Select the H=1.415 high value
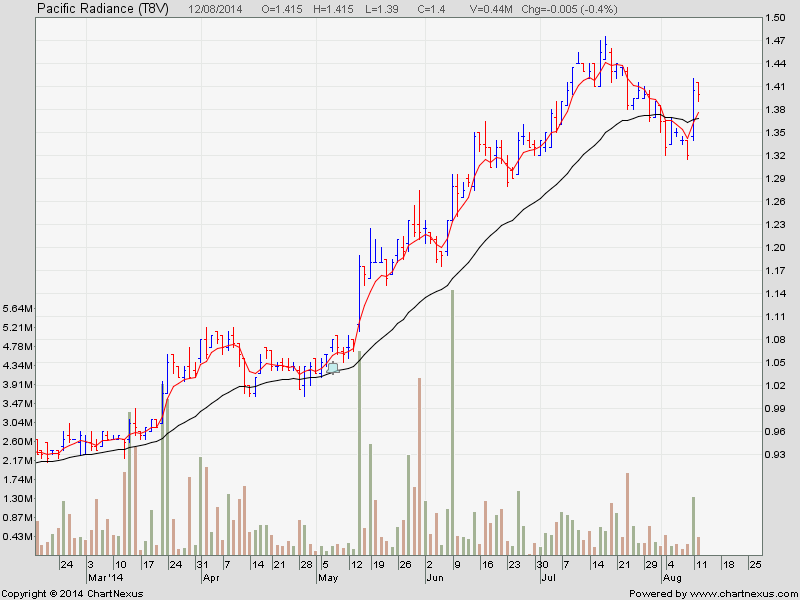 [333, 9]
